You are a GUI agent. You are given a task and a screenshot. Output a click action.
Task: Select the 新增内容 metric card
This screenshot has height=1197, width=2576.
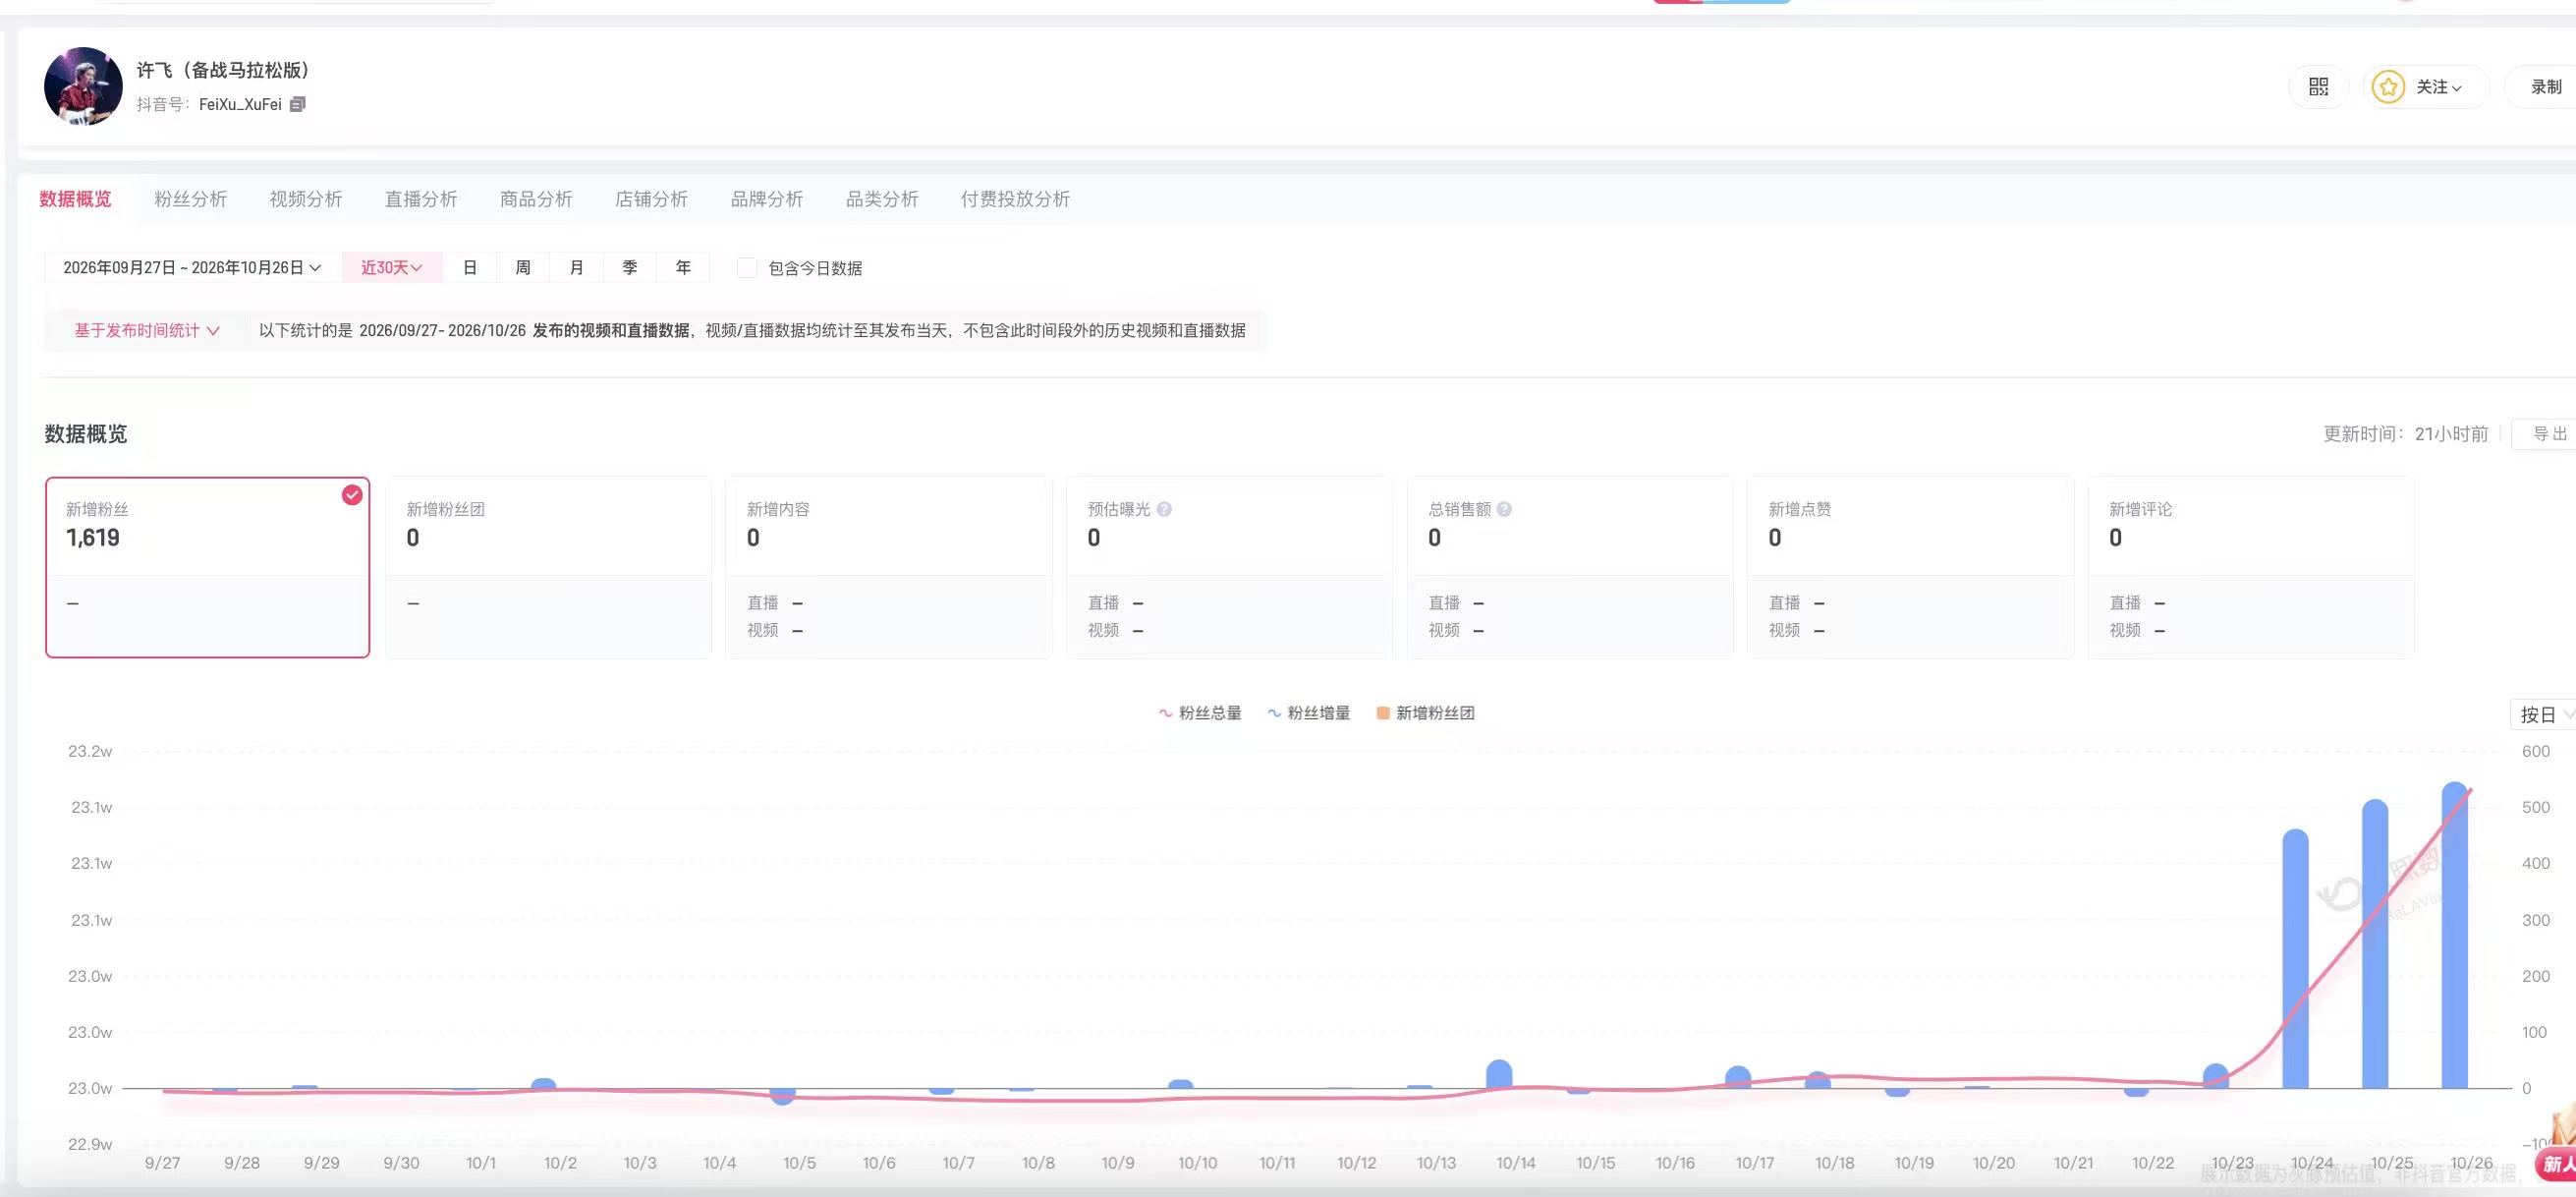click(x=889, y=567)
